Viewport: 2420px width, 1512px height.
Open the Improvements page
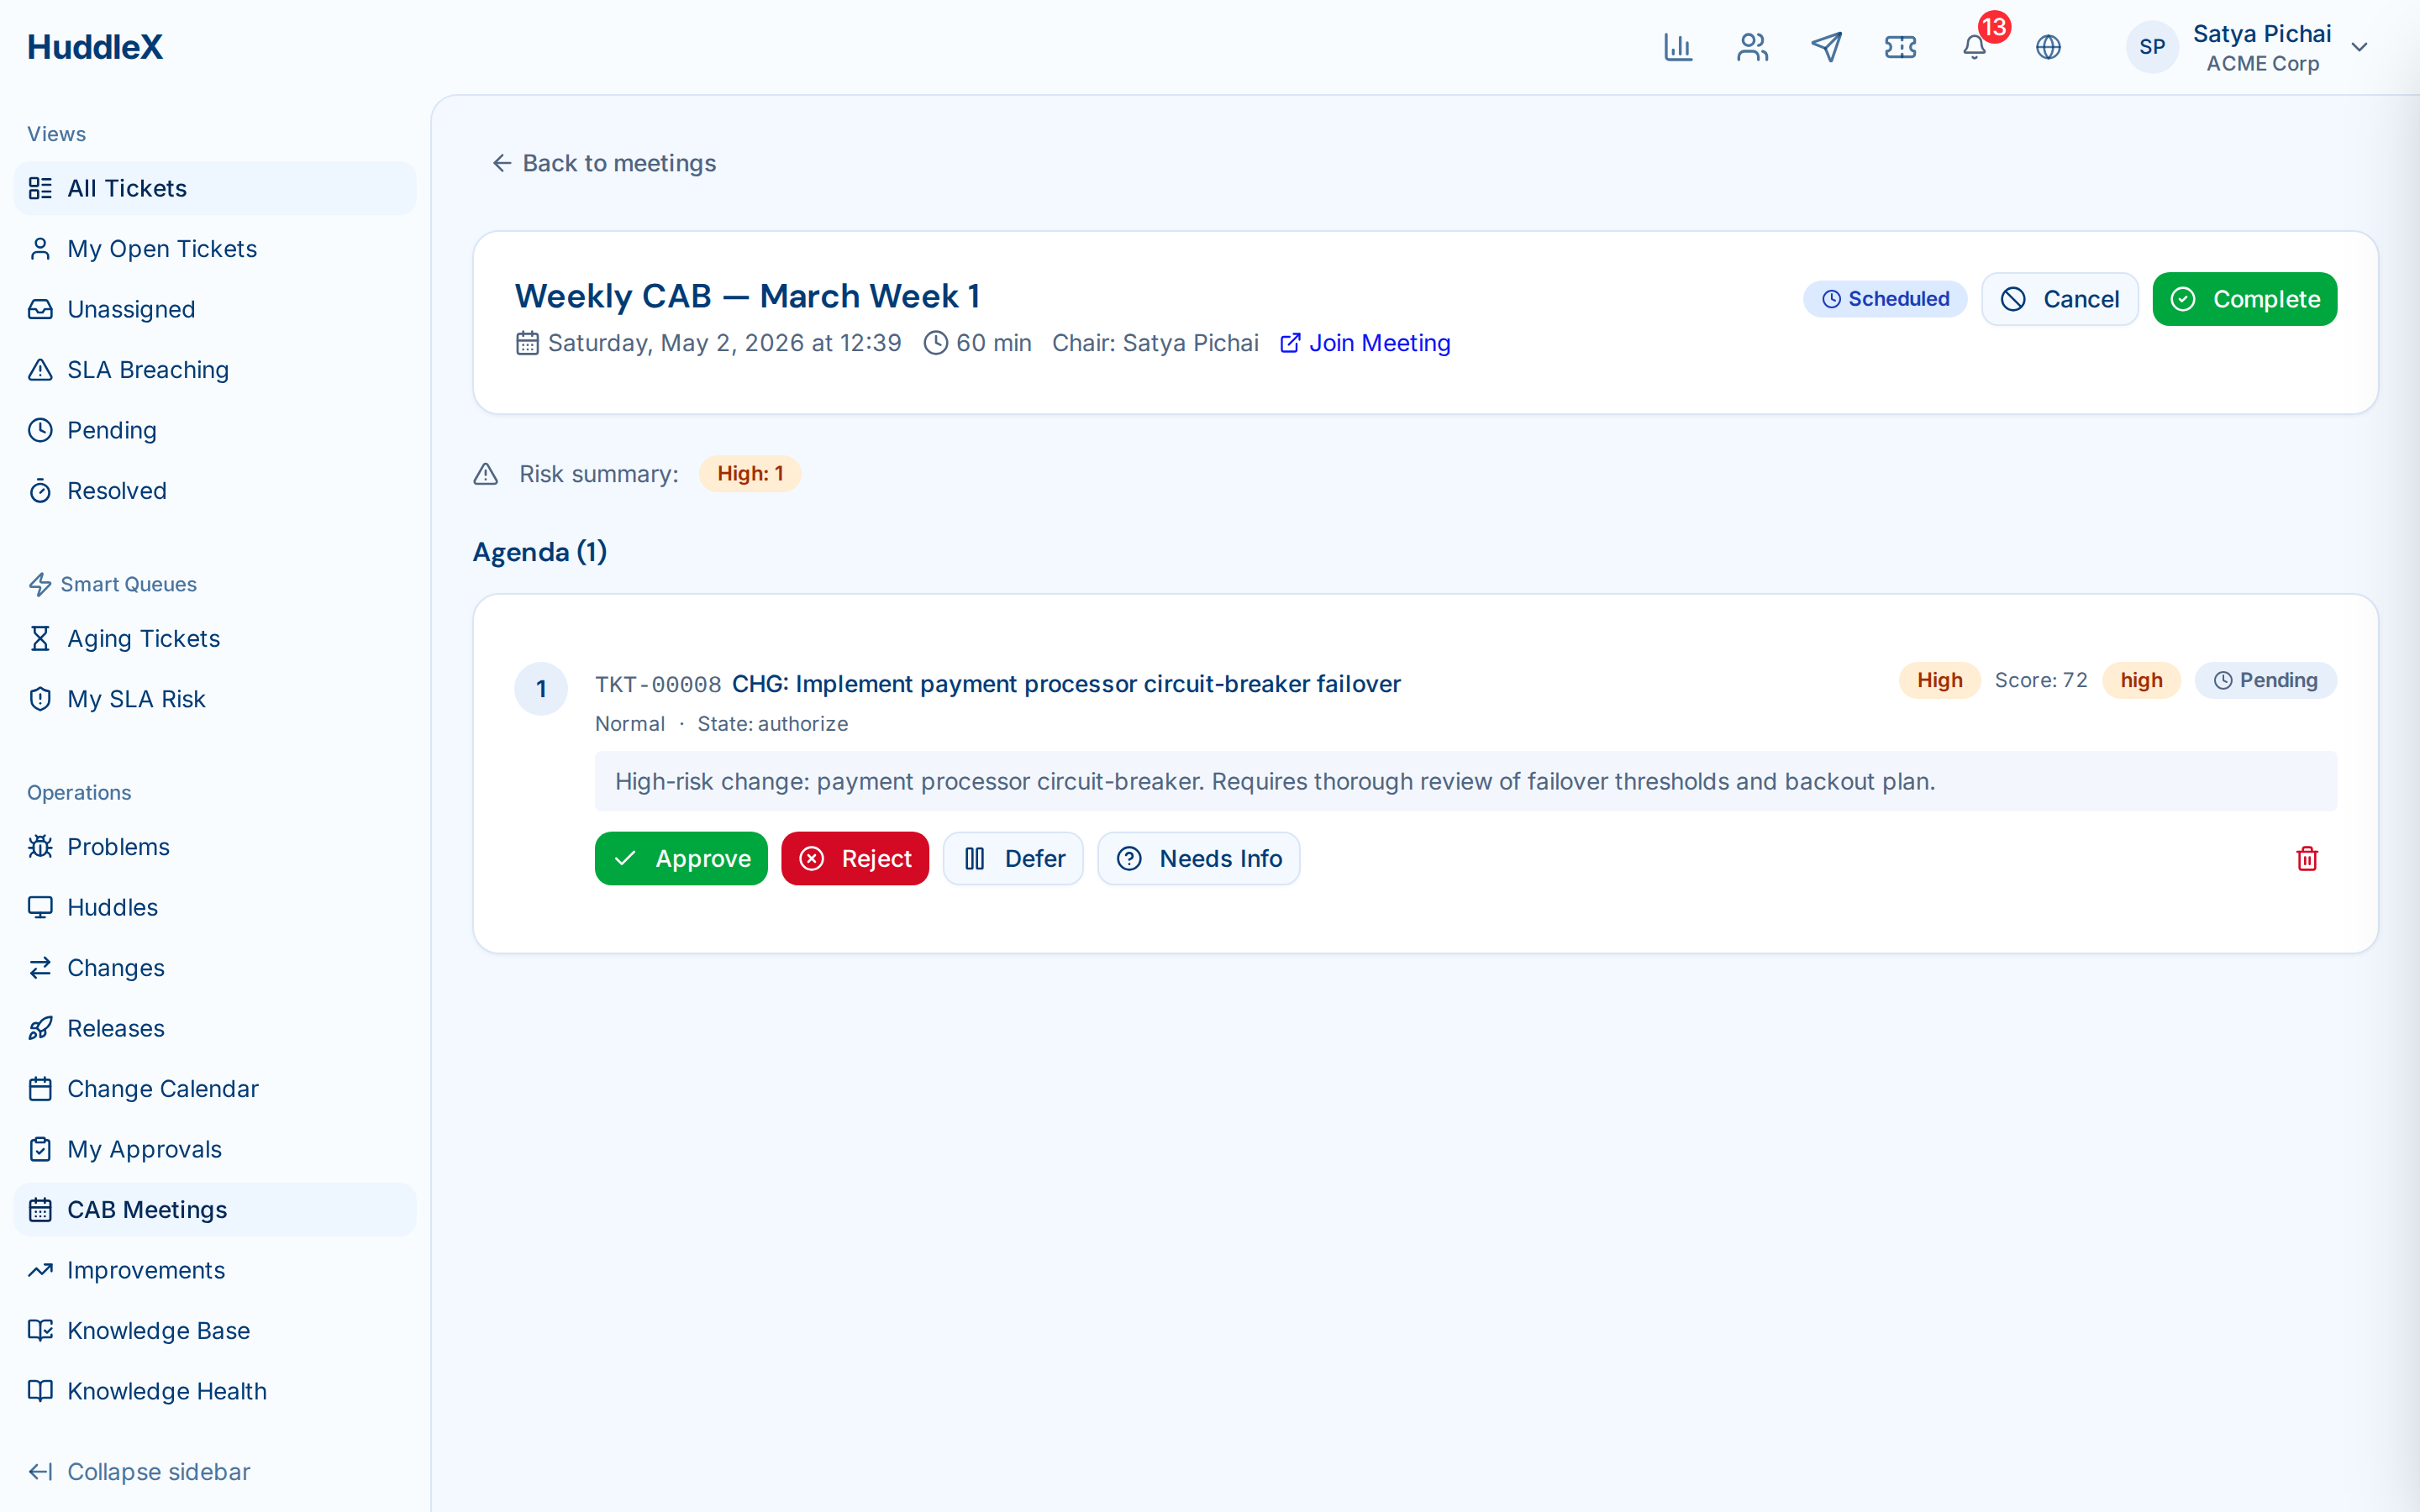pyautogui.click(x=215, y=1270)
